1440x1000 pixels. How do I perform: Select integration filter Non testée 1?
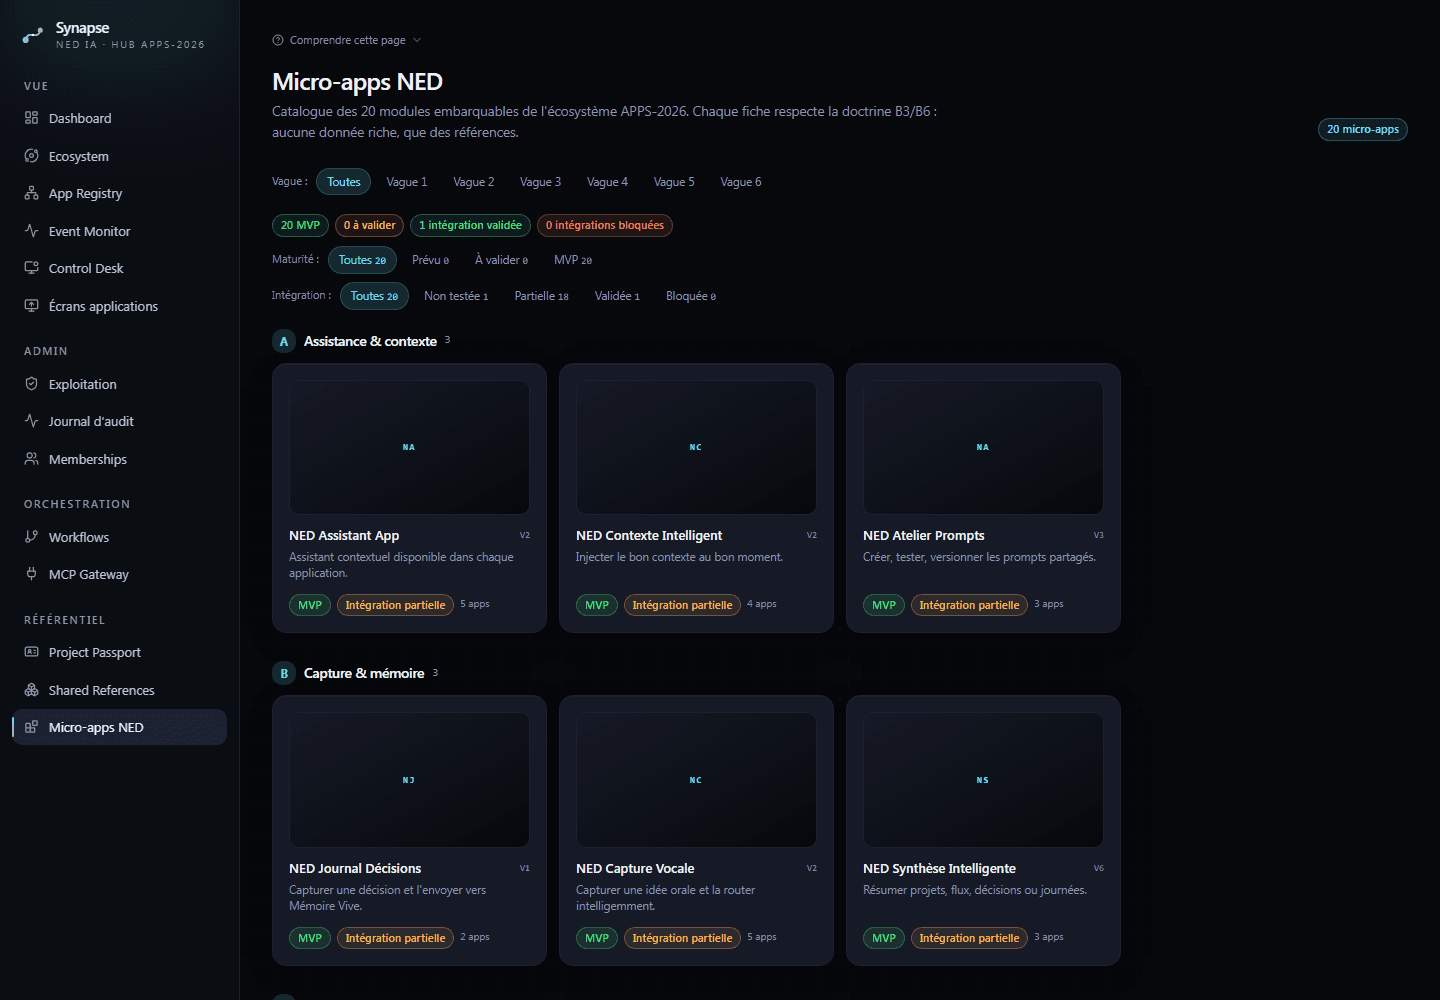pyautogui.click(x=456, y=296)
